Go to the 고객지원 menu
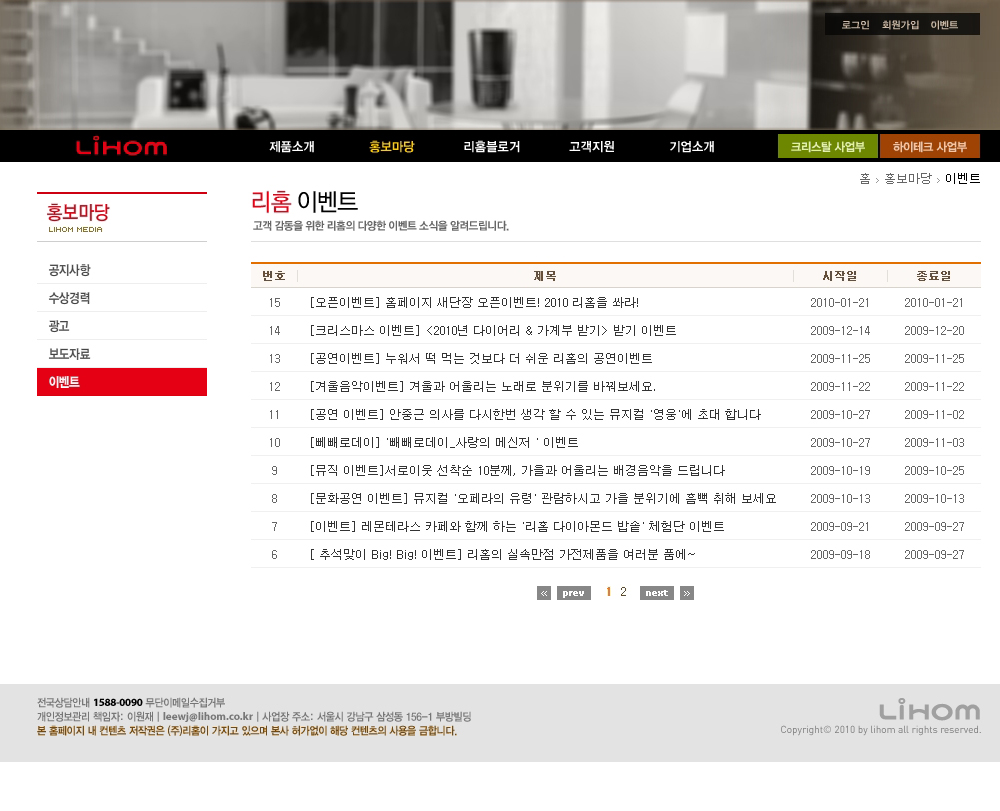The height and width of the screenshot is (811, 1000). click(591, 147)
